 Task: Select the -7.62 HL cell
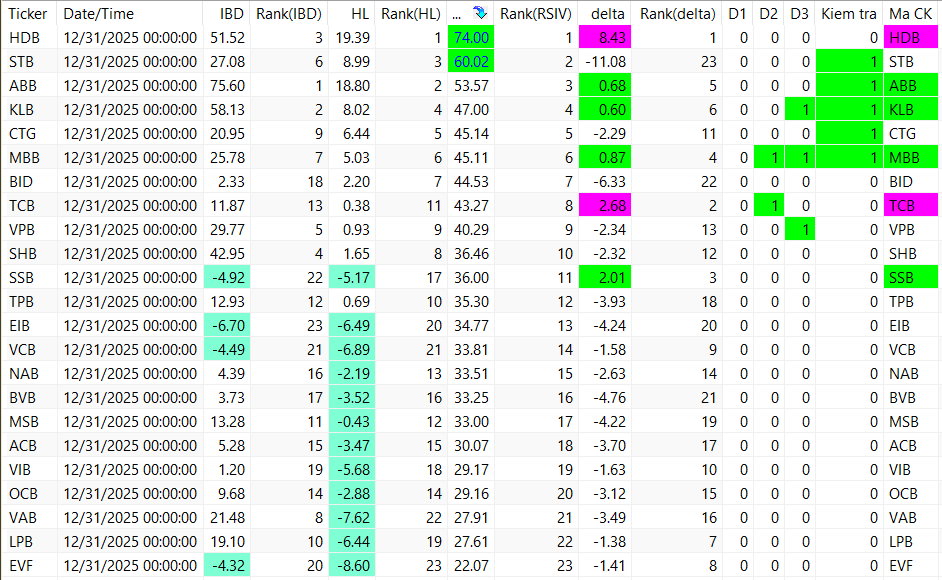click(352, 517)
